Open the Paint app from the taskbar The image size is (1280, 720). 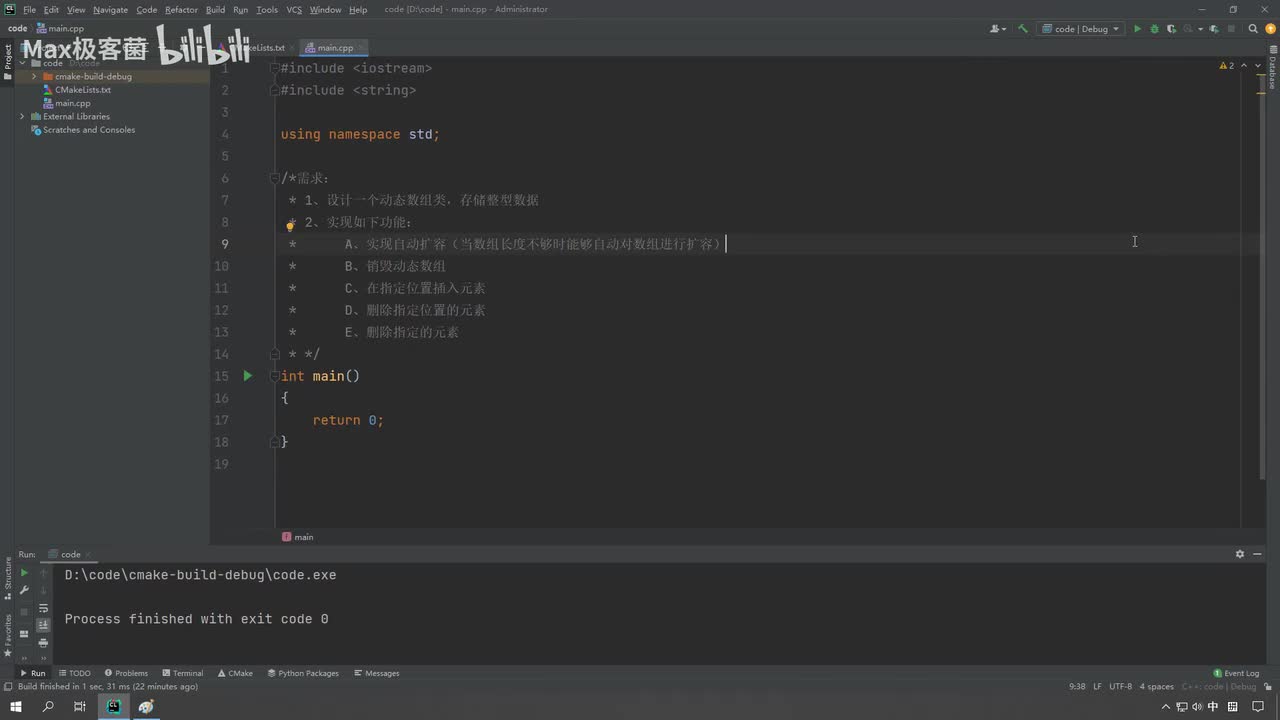[x=146, y=707]
